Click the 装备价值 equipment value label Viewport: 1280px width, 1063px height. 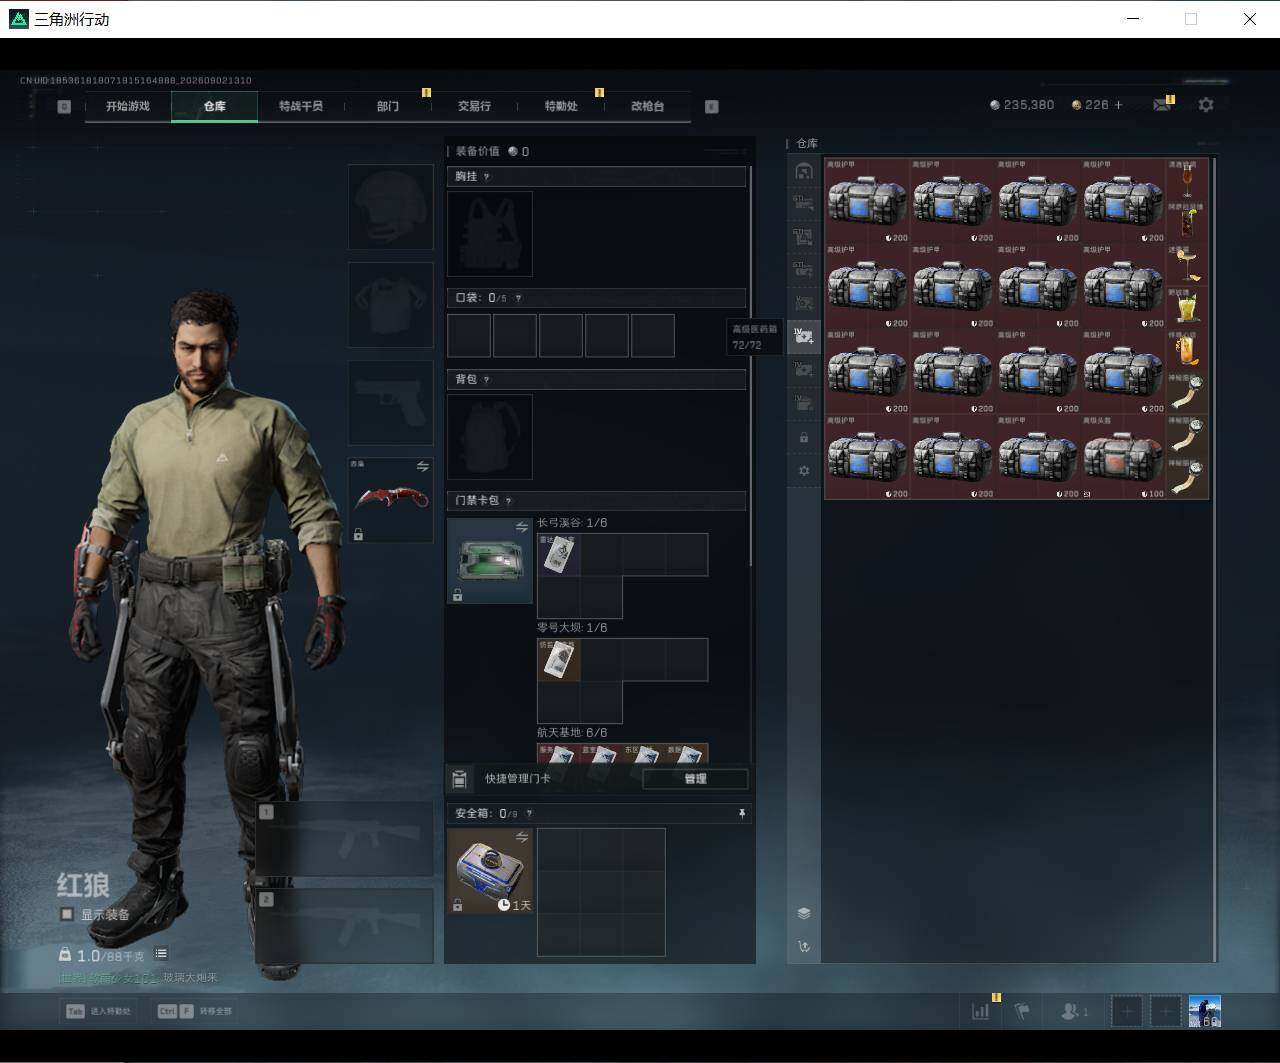click(x=478, y=151)
